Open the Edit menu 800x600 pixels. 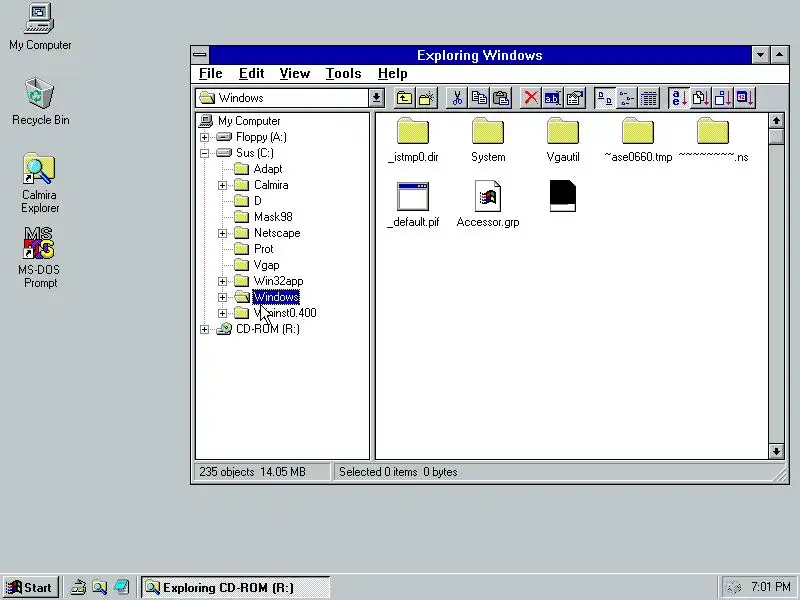(x=252, y=73)
